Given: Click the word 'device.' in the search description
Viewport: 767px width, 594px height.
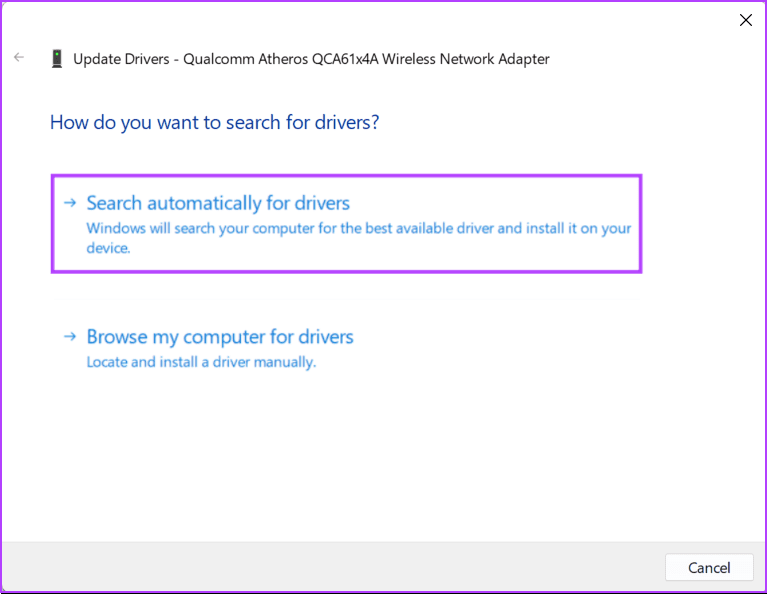Looking at the screenshot, I should tap(108, 248).
